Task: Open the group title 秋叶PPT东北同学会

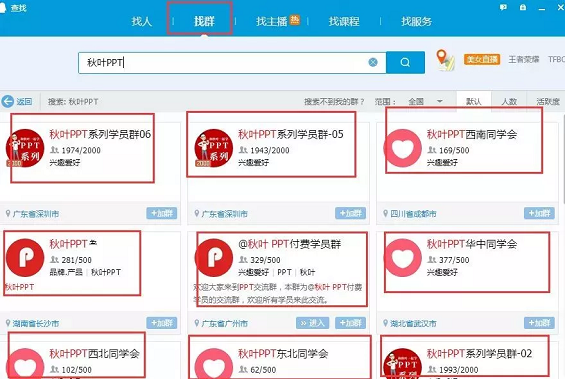Action: [283, 353]
